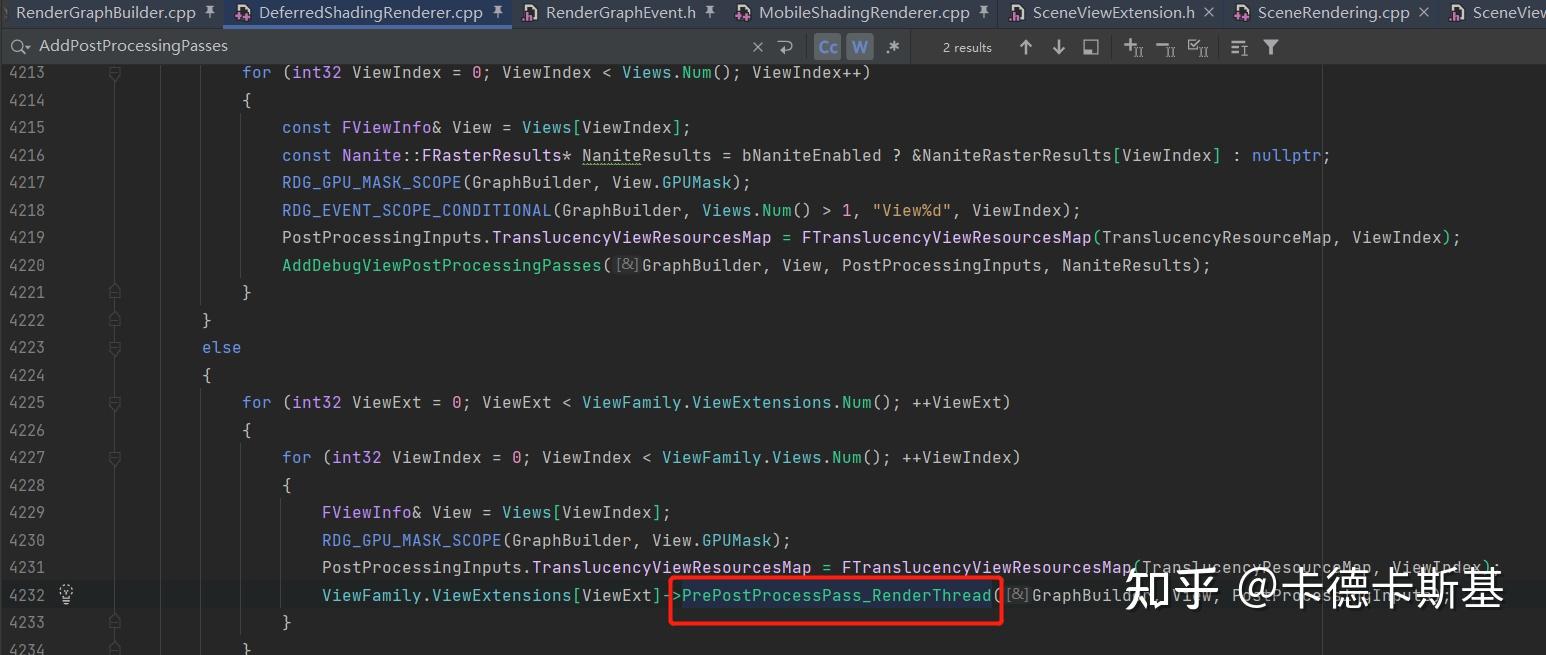Open search history magnifier dropdown
This screenshot has height=655, width=1546.
pyautogui.click(x=19, y=46)
